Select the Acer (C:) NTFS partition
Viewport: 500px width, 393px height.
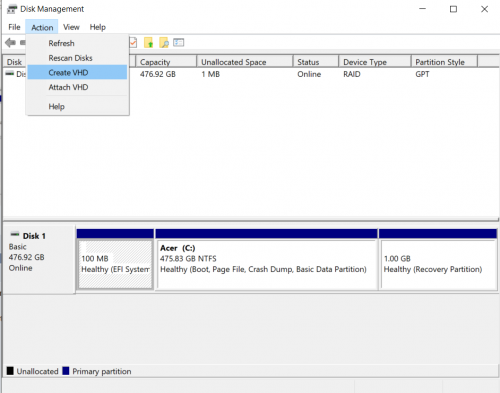pos(267,264)
